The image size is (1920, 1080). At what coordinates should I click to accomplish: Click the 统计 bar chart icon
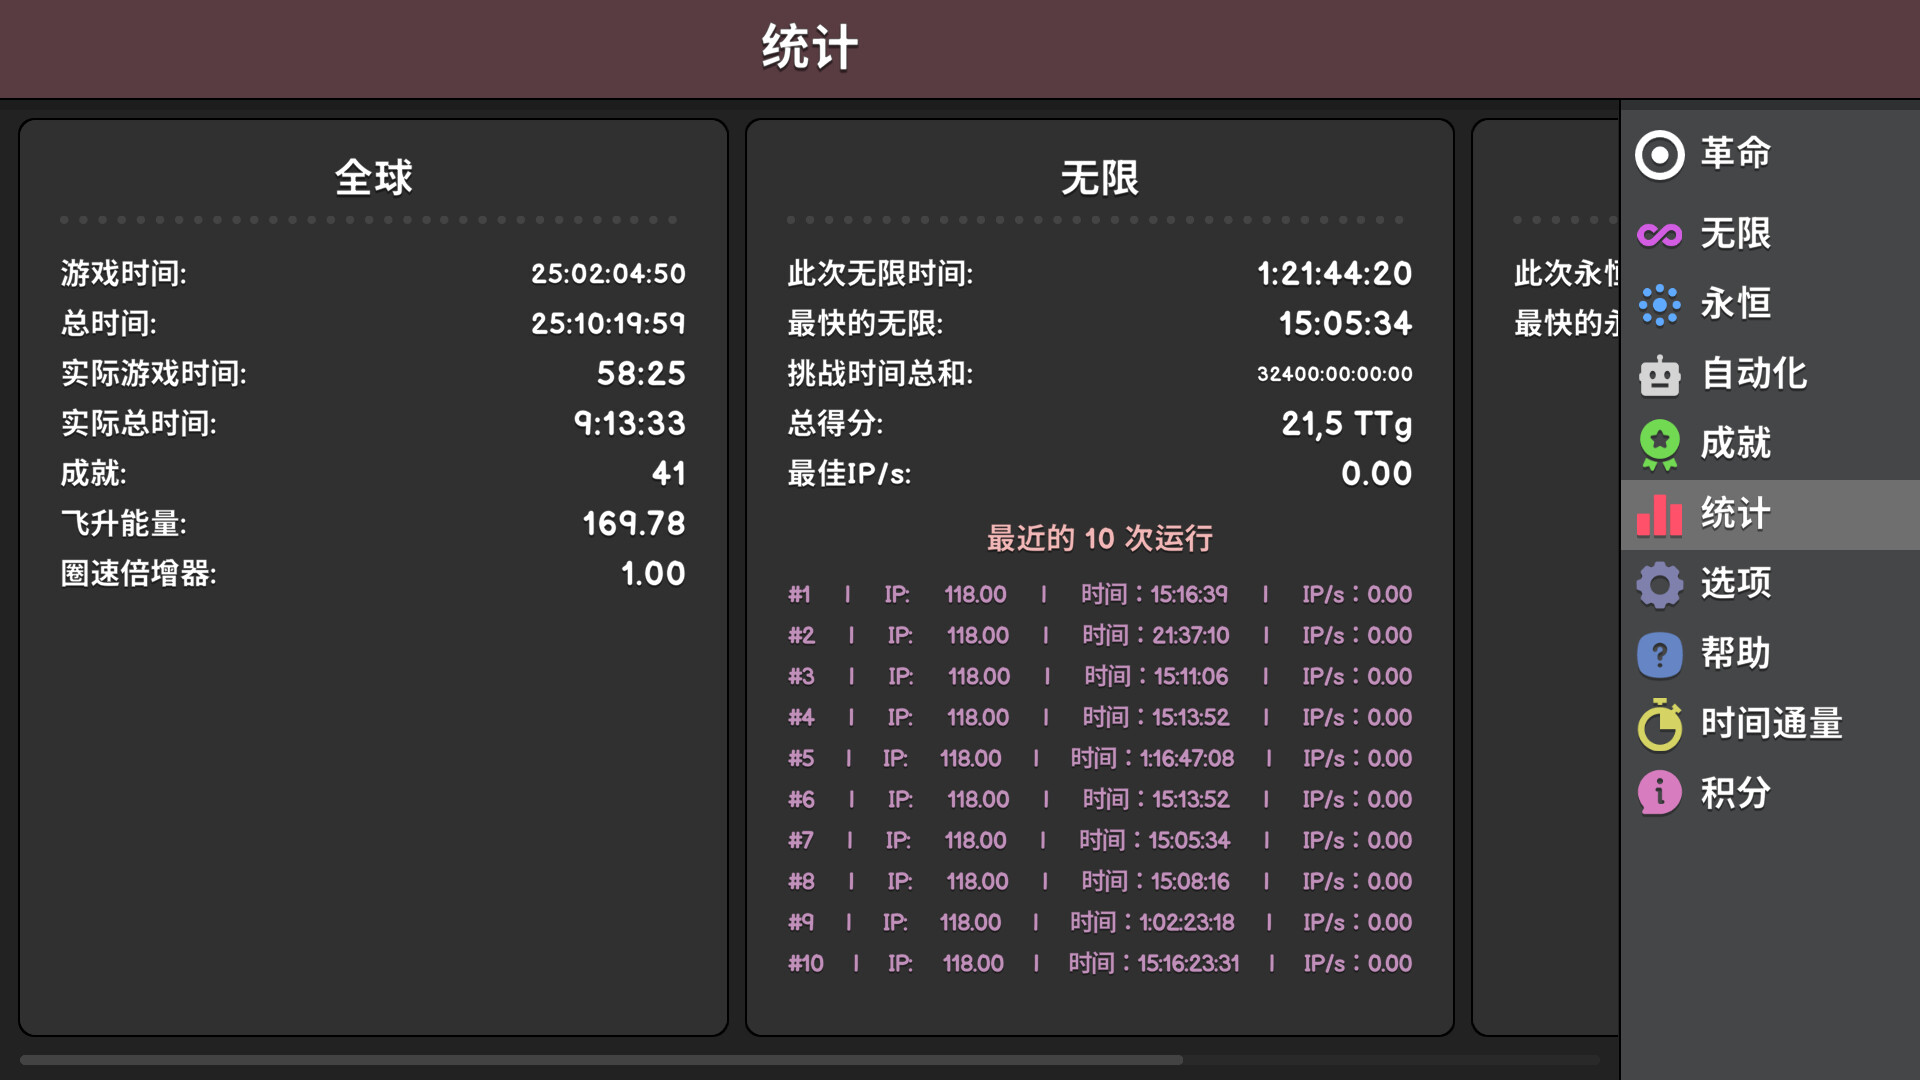pos(1659,514)
